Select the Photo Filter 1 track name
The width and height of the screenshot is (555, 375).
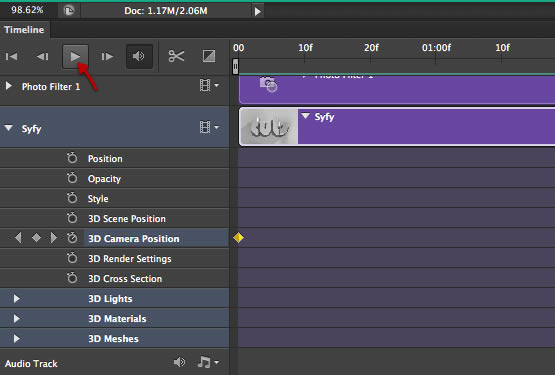tap(51, 87)
